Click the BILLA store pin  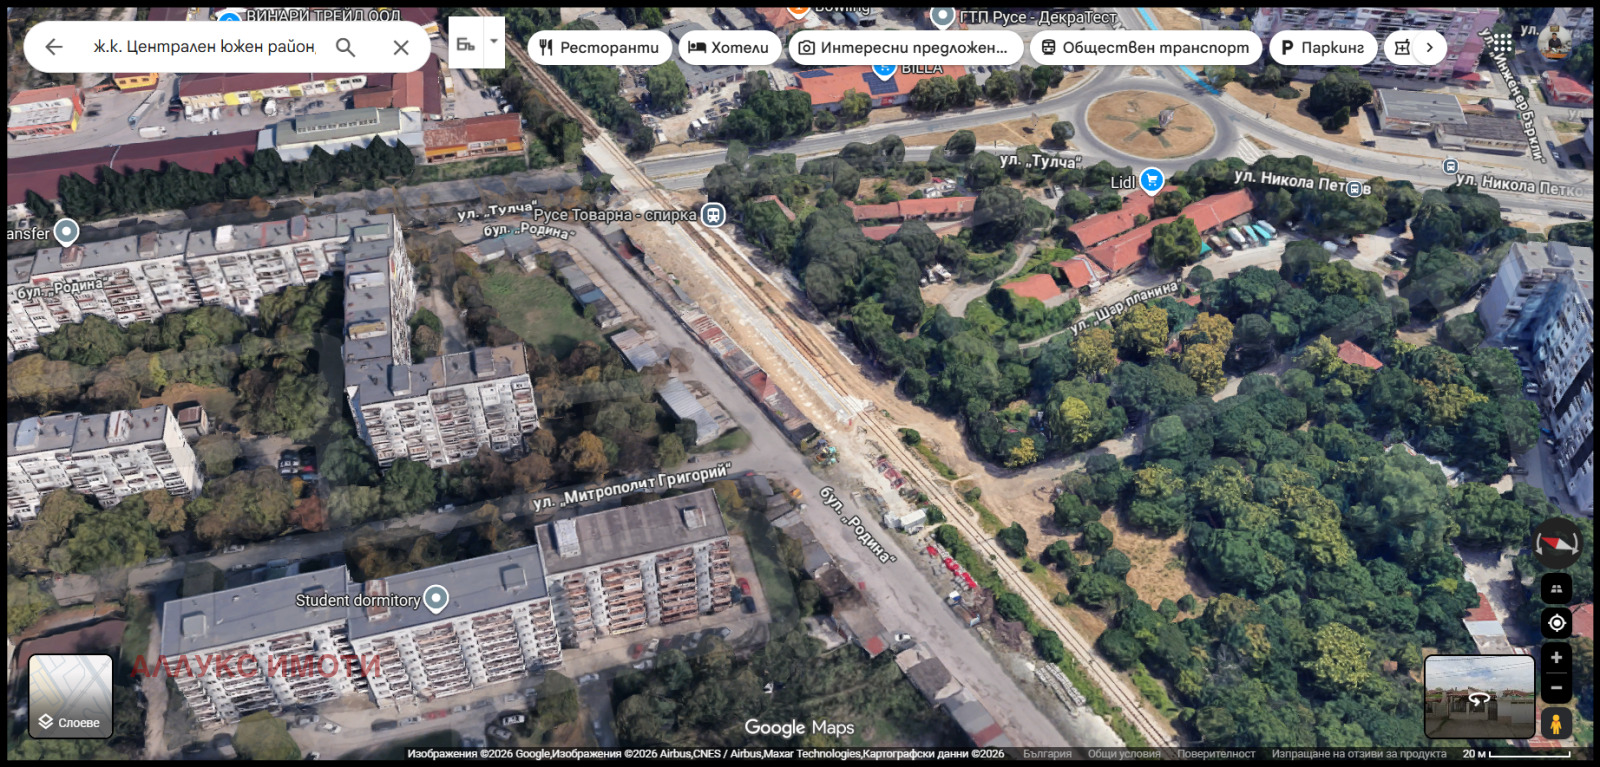884,68
